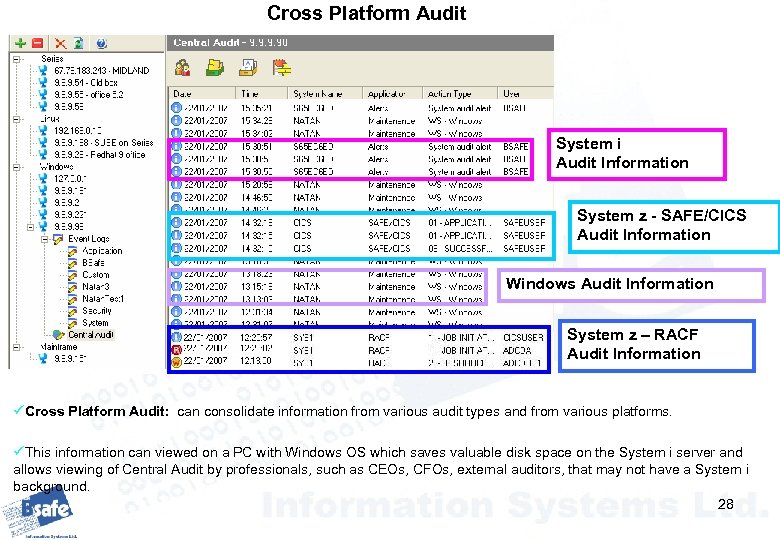Image resolution: width=780 pixels, height=540 pixels.
Task: Open the NatanTest1 event log
Action: tap(102, 298)
